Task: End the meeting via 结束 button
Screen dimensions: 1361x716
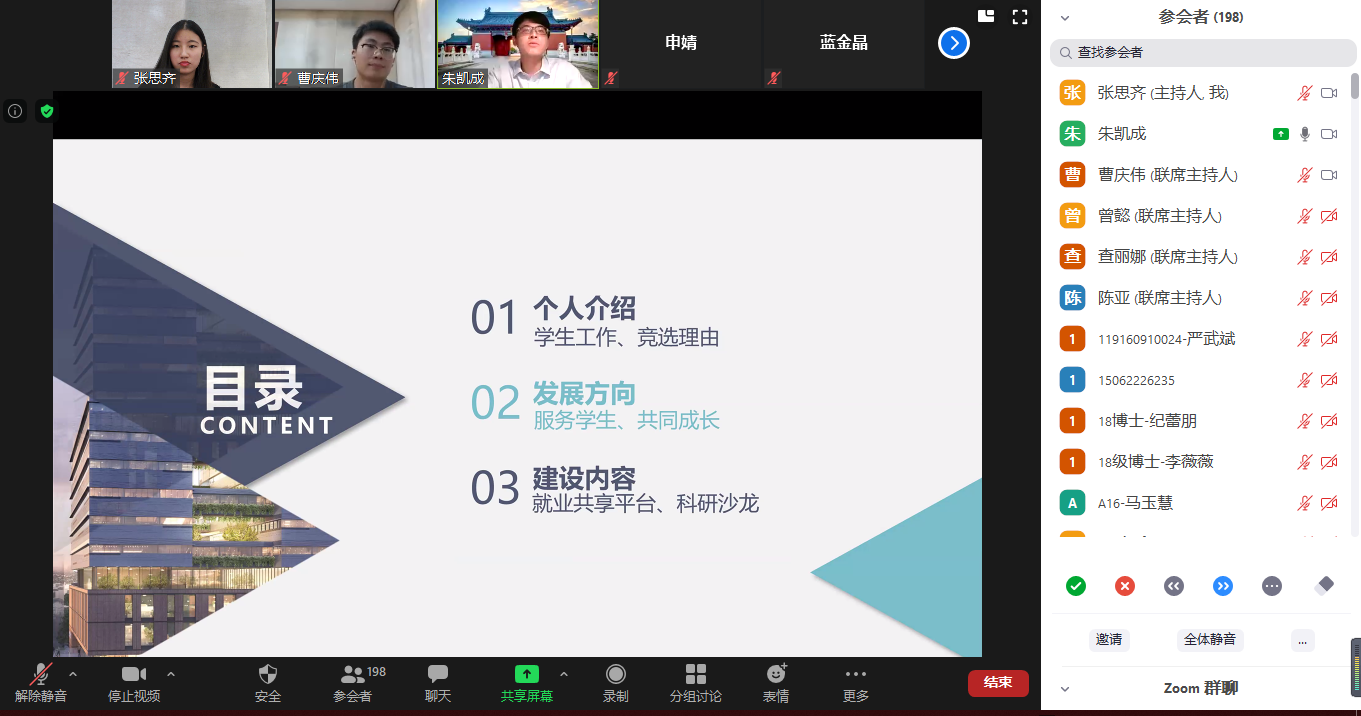Action: click(997, 682)
